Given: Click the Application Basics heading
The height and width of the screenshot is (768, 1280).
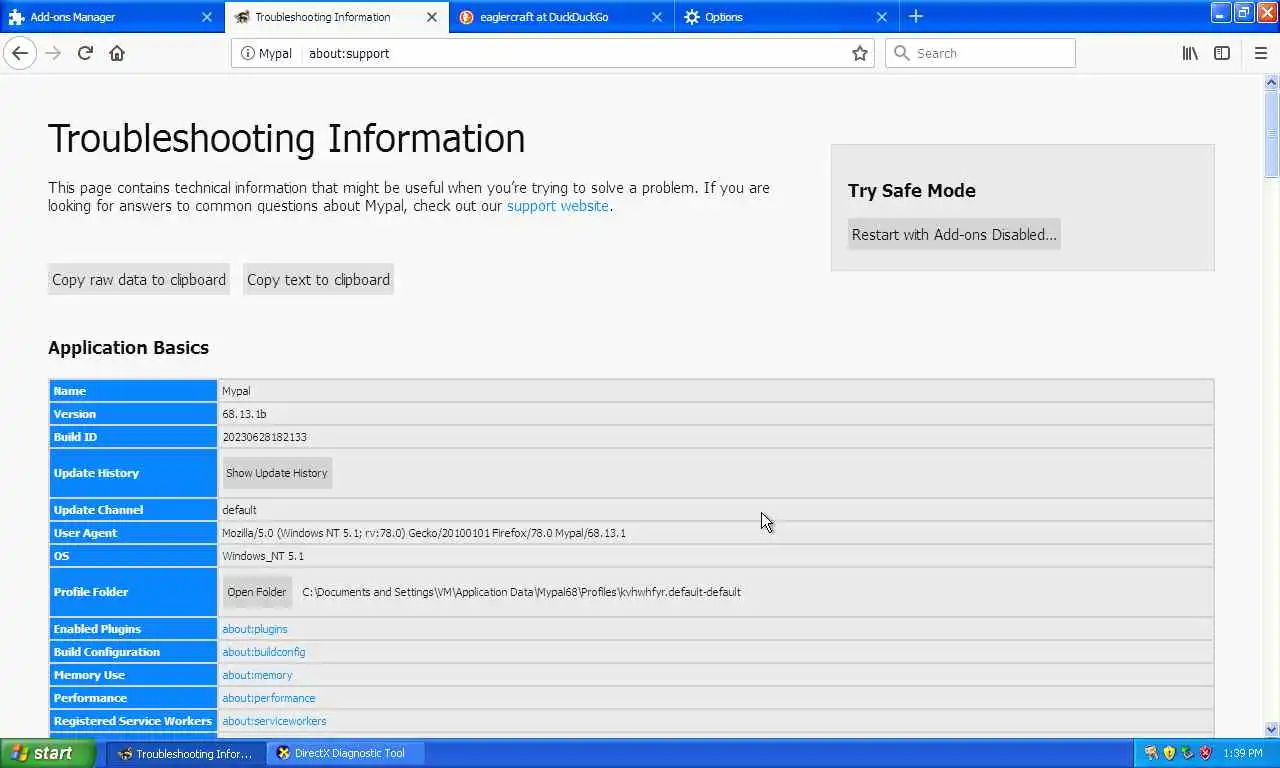Looking at the screenshot, I should pos(128,348).
